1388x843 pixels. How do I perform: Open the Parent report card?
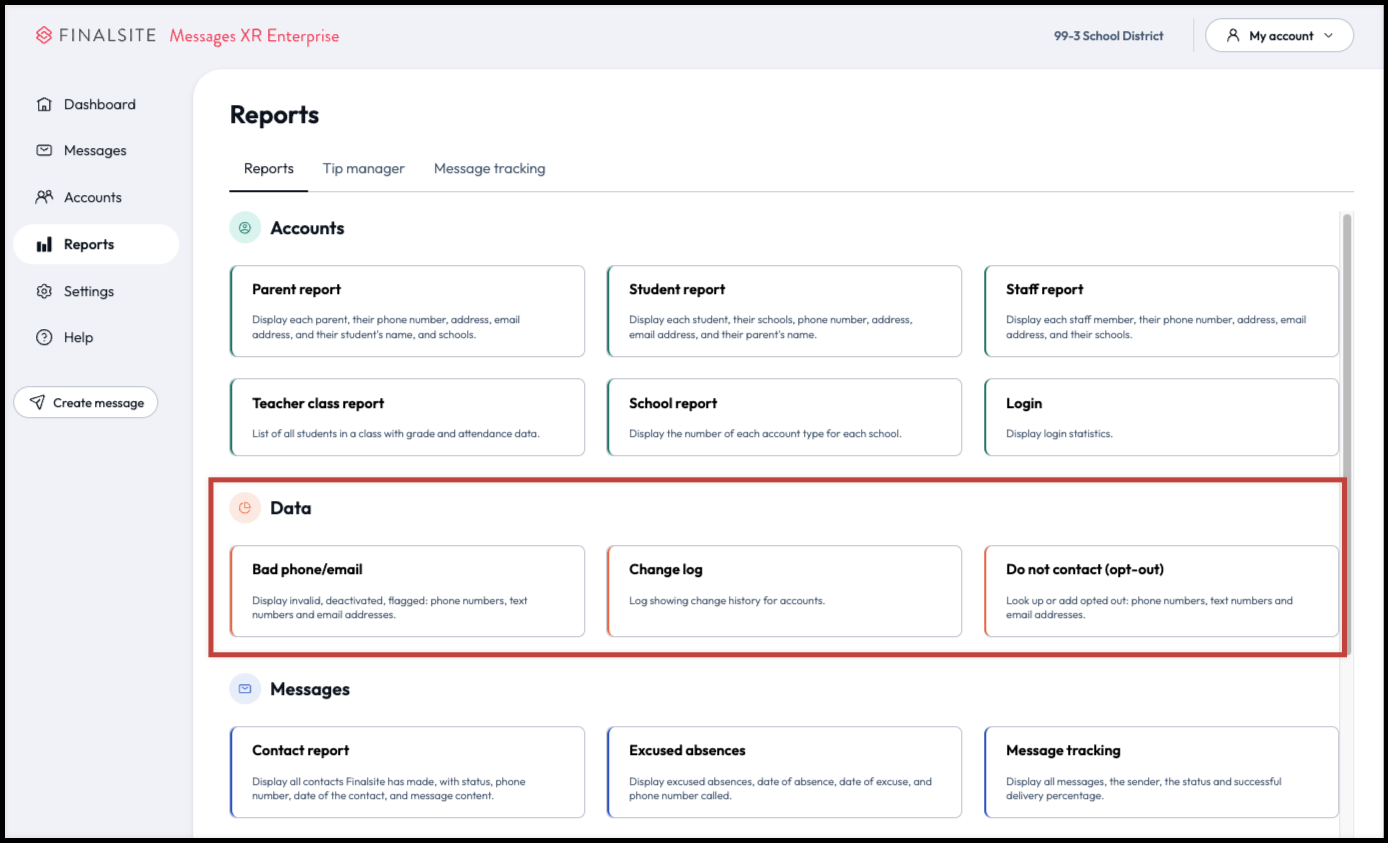click(407, 311)
